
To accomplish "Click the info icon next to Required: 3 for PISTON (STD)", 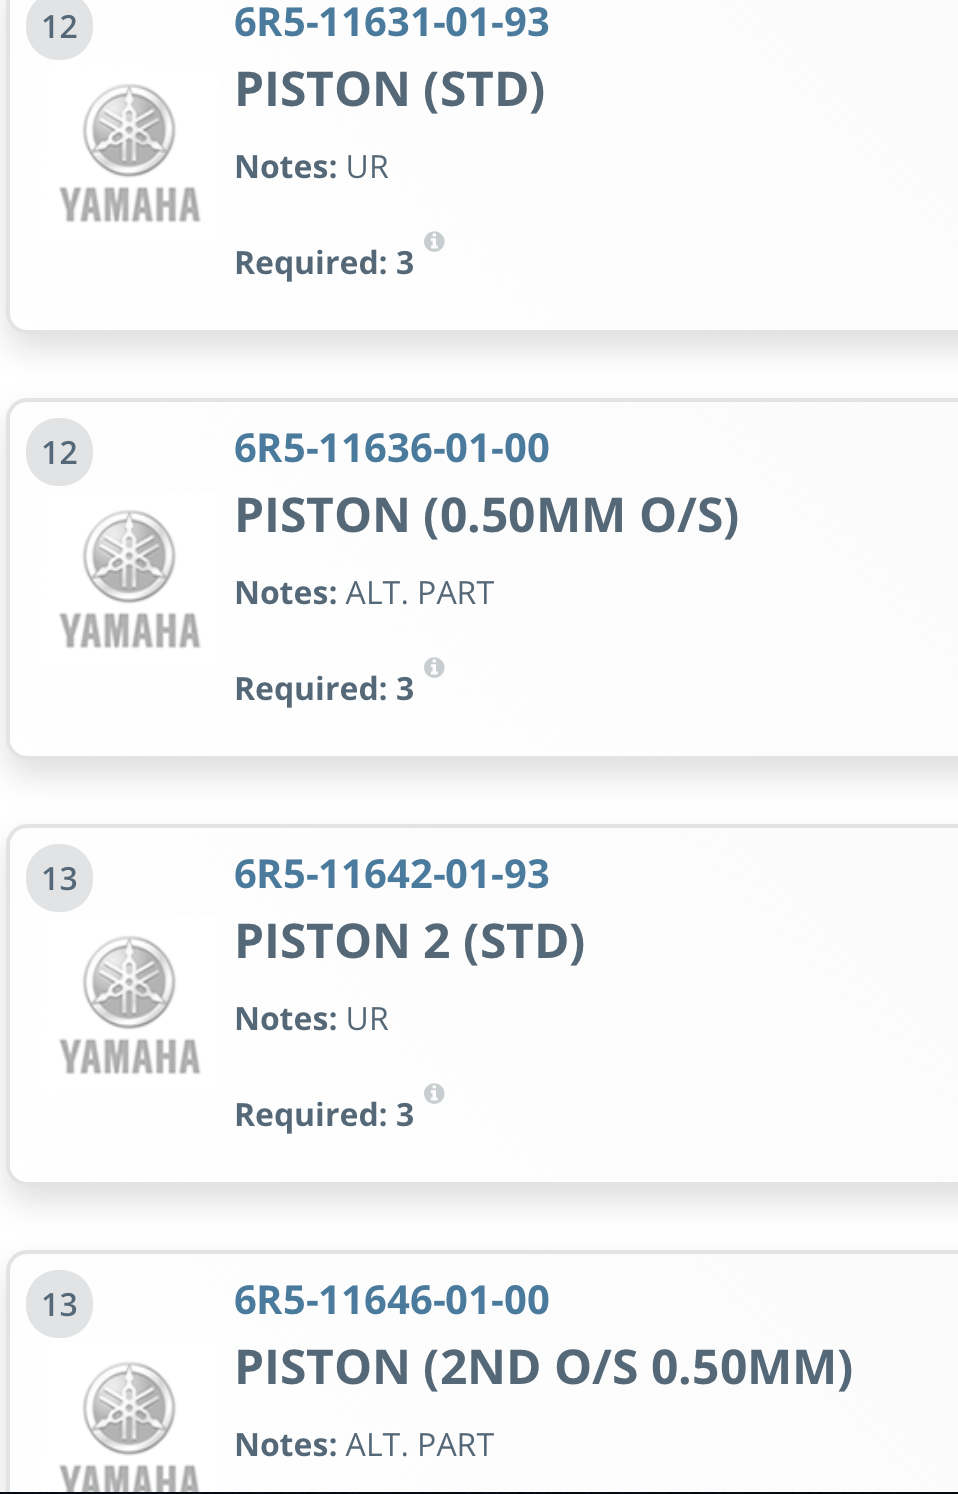I will (433, 240).
